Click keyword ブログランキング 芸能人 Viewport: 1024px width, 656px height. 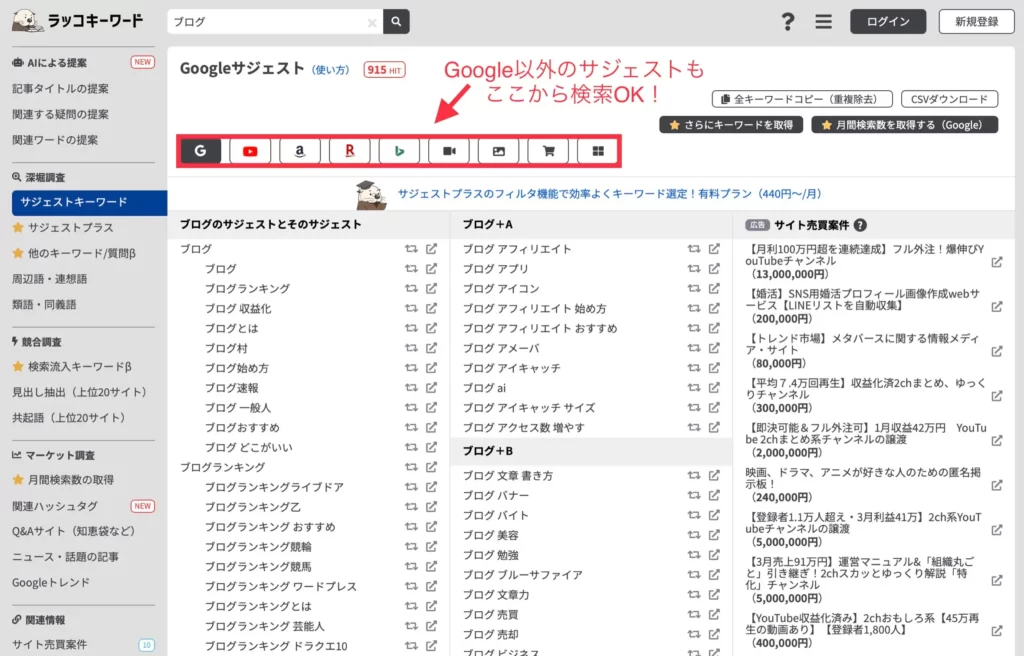[264, 626]
